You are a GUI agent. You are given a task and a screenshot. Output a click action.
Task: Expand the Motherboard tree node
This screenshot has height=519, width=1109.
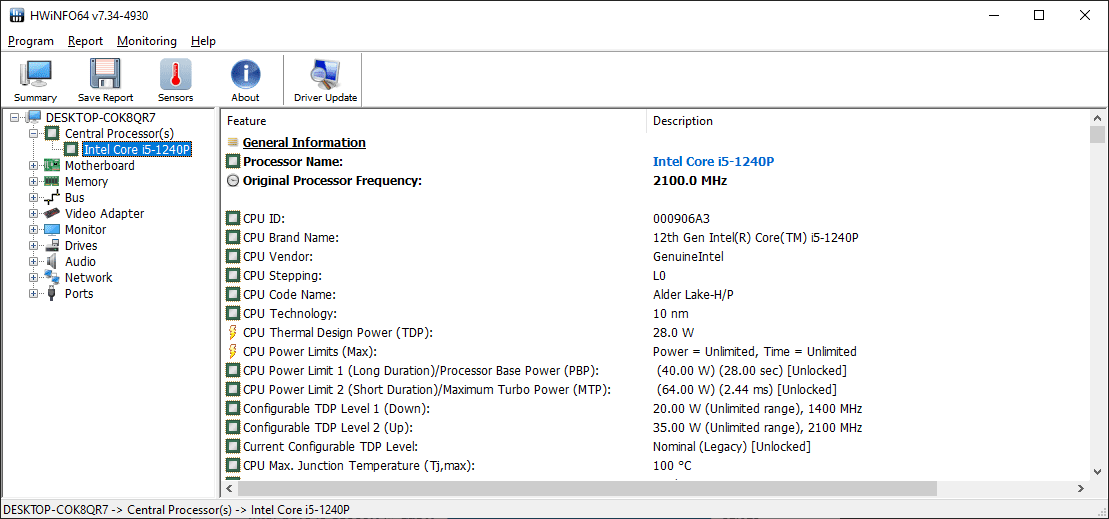[33, 165]
